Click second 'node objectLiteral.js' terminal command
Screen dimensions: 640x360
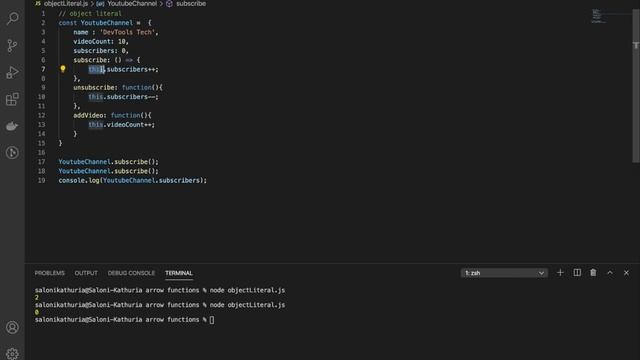click(247, 305)
